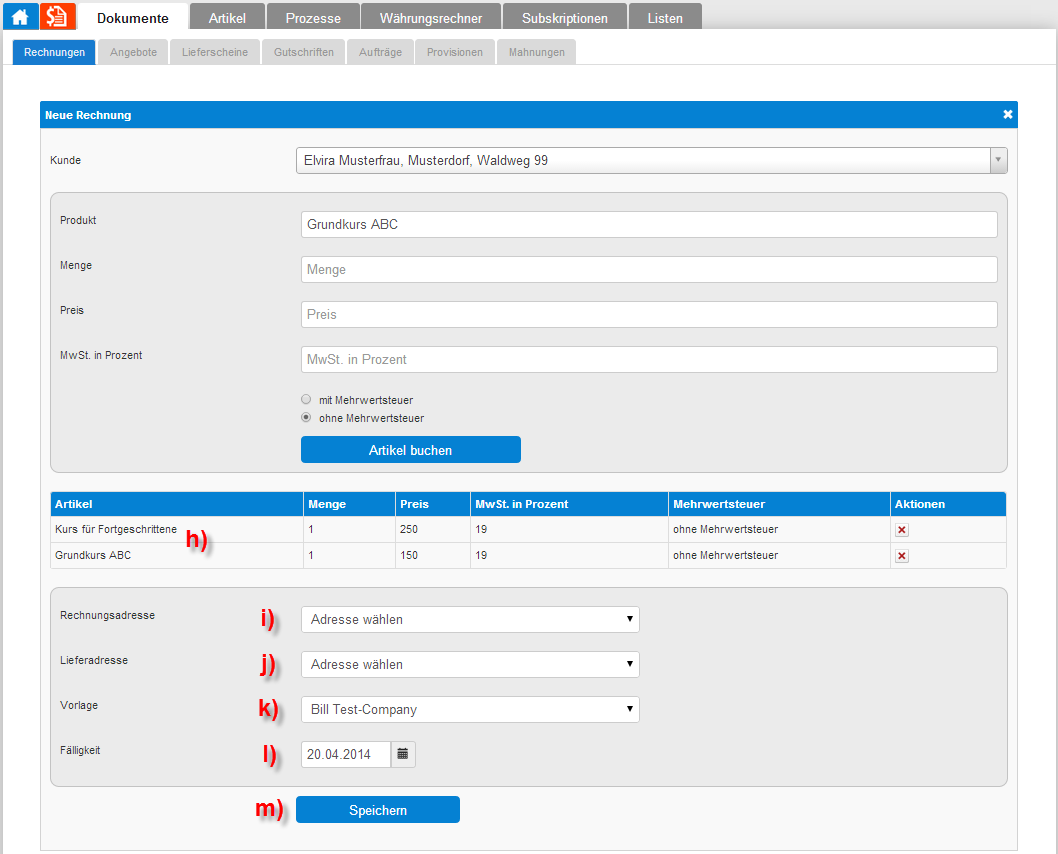Select the Aufträge sub-tab
Viewport: 1058px width, 854px height.
click(381, 52)
